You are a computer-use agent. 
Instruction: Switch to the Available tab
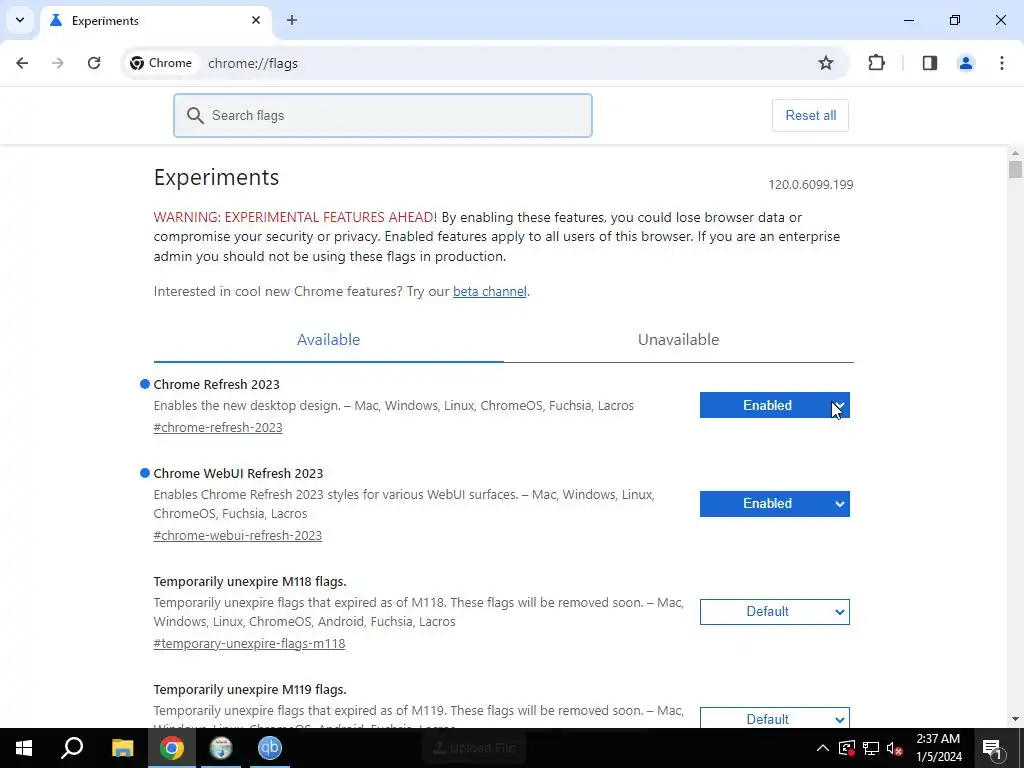click(x=328, y=340)
